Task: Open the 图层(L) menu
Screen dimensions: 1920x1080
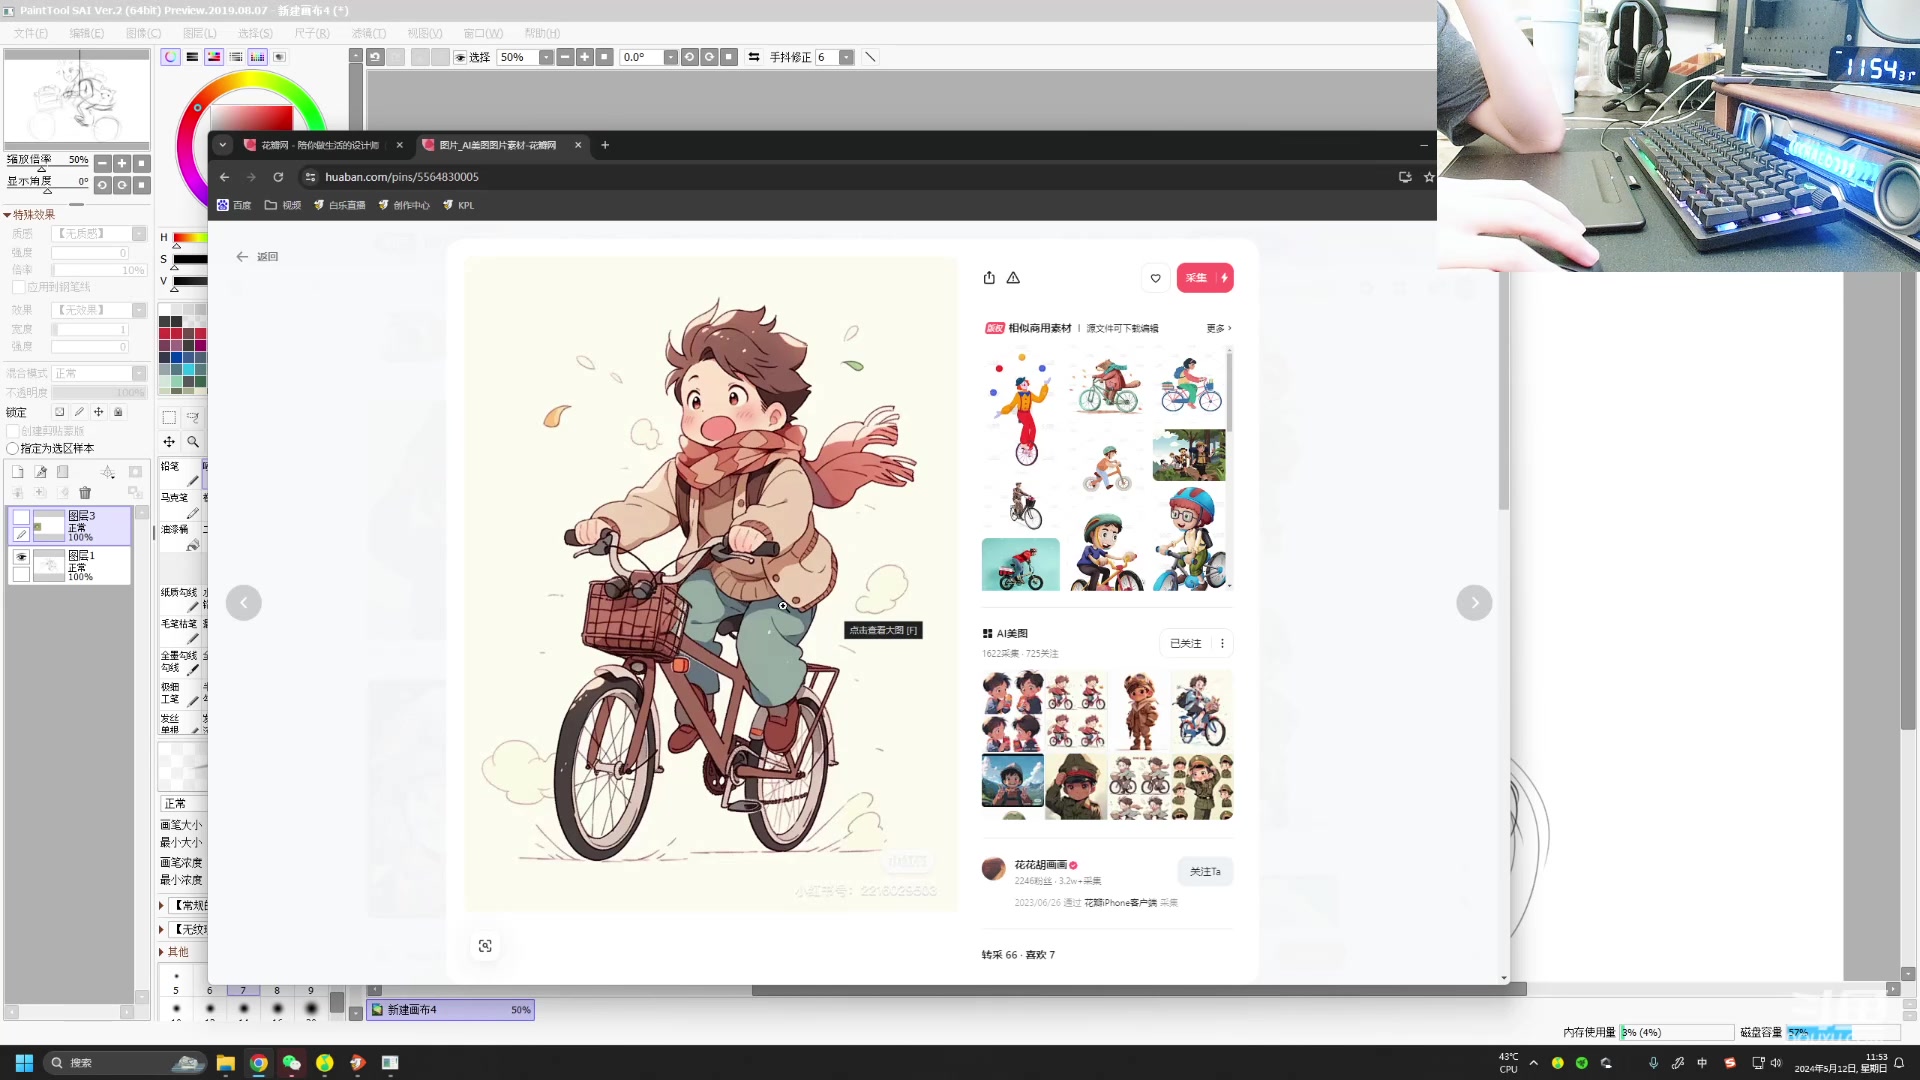Action: coord(199,33)
